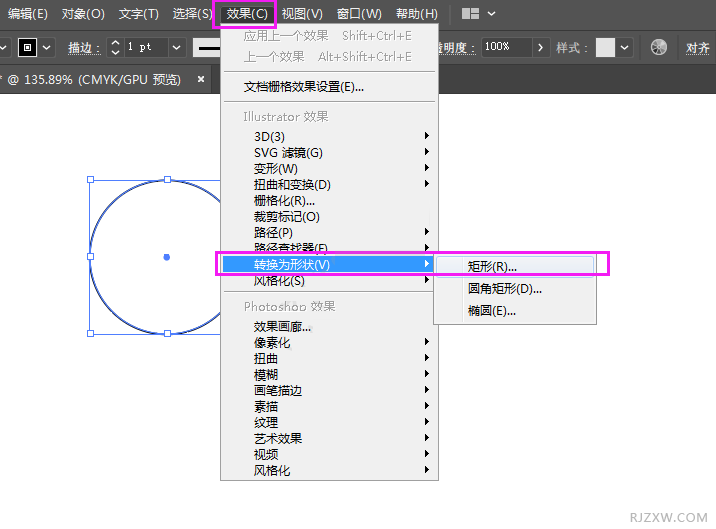
Task: Expand the arrange documents dropdown arrow
Action: tap(491, 14)
